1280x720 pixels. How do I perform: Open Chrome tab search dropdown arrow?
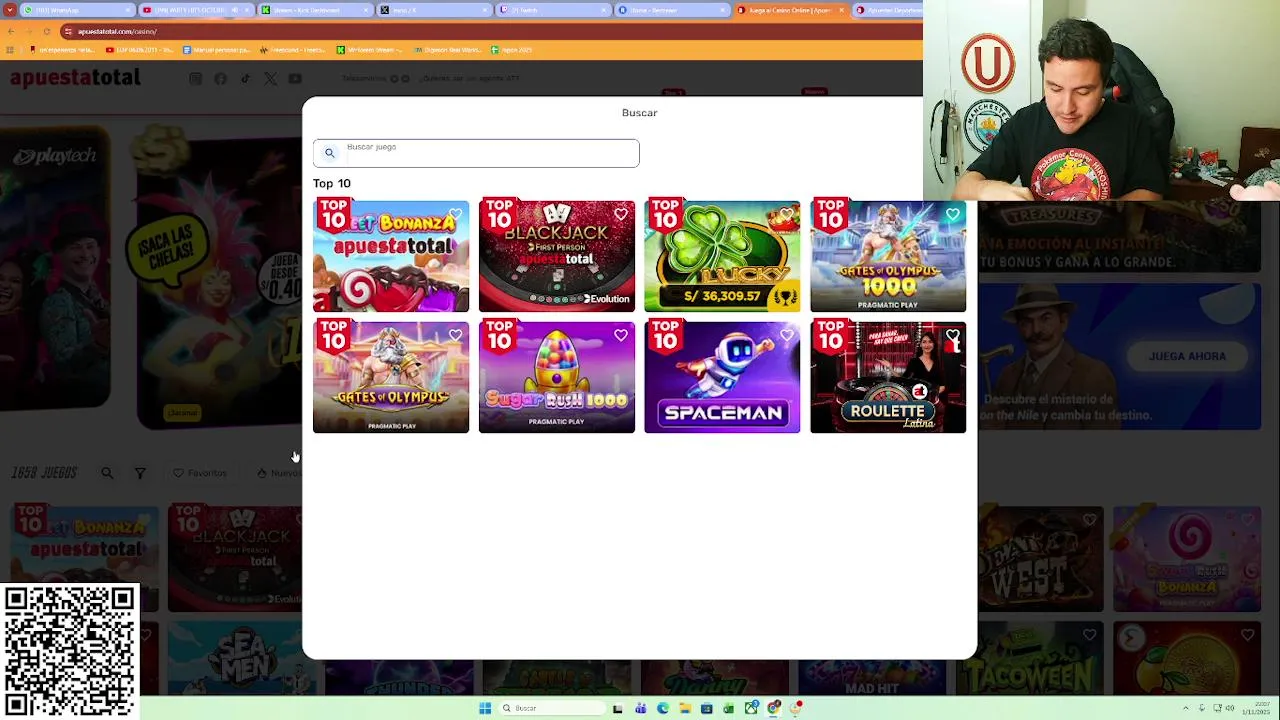[9, 10]
